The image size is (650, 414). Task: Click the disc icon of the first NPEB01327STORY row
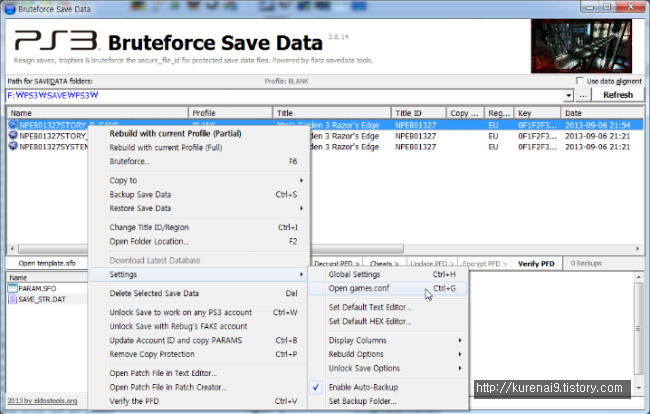pos(13,124)
